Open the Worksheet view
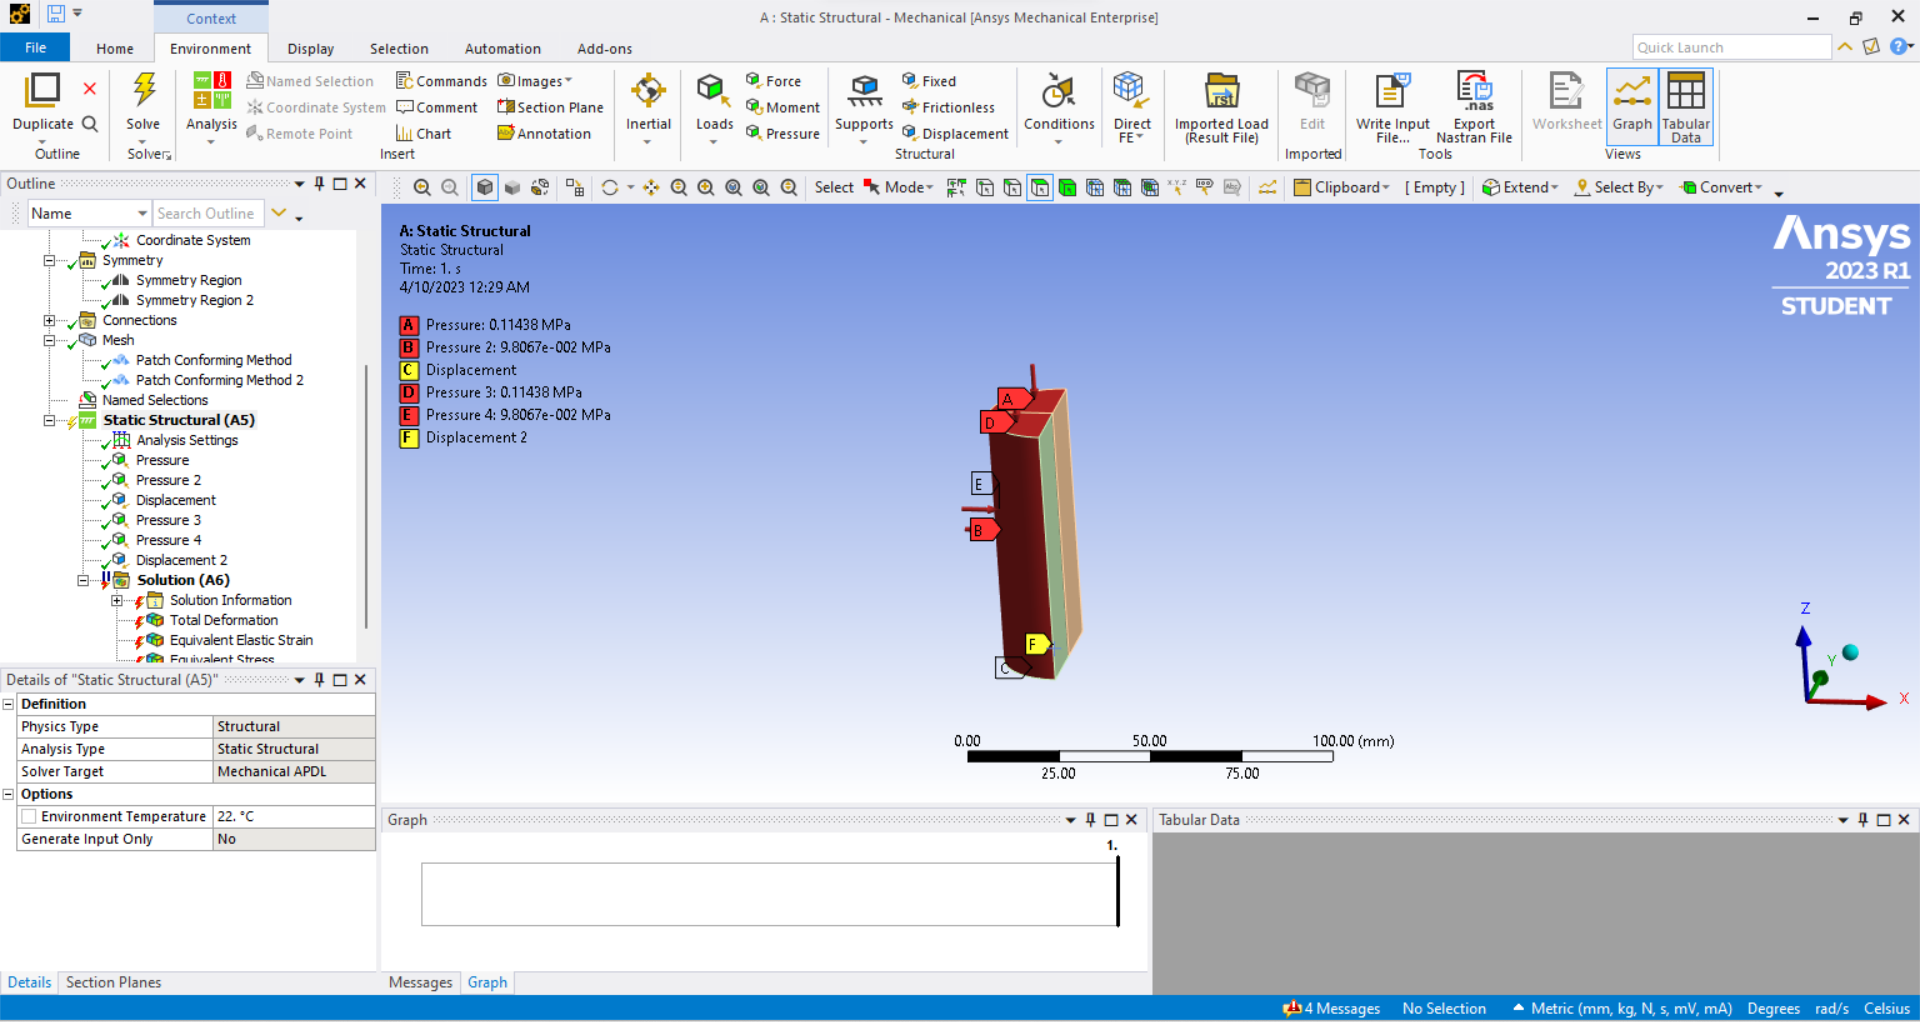This screenshot has height=1022, width=1920. pos(1566,102)
